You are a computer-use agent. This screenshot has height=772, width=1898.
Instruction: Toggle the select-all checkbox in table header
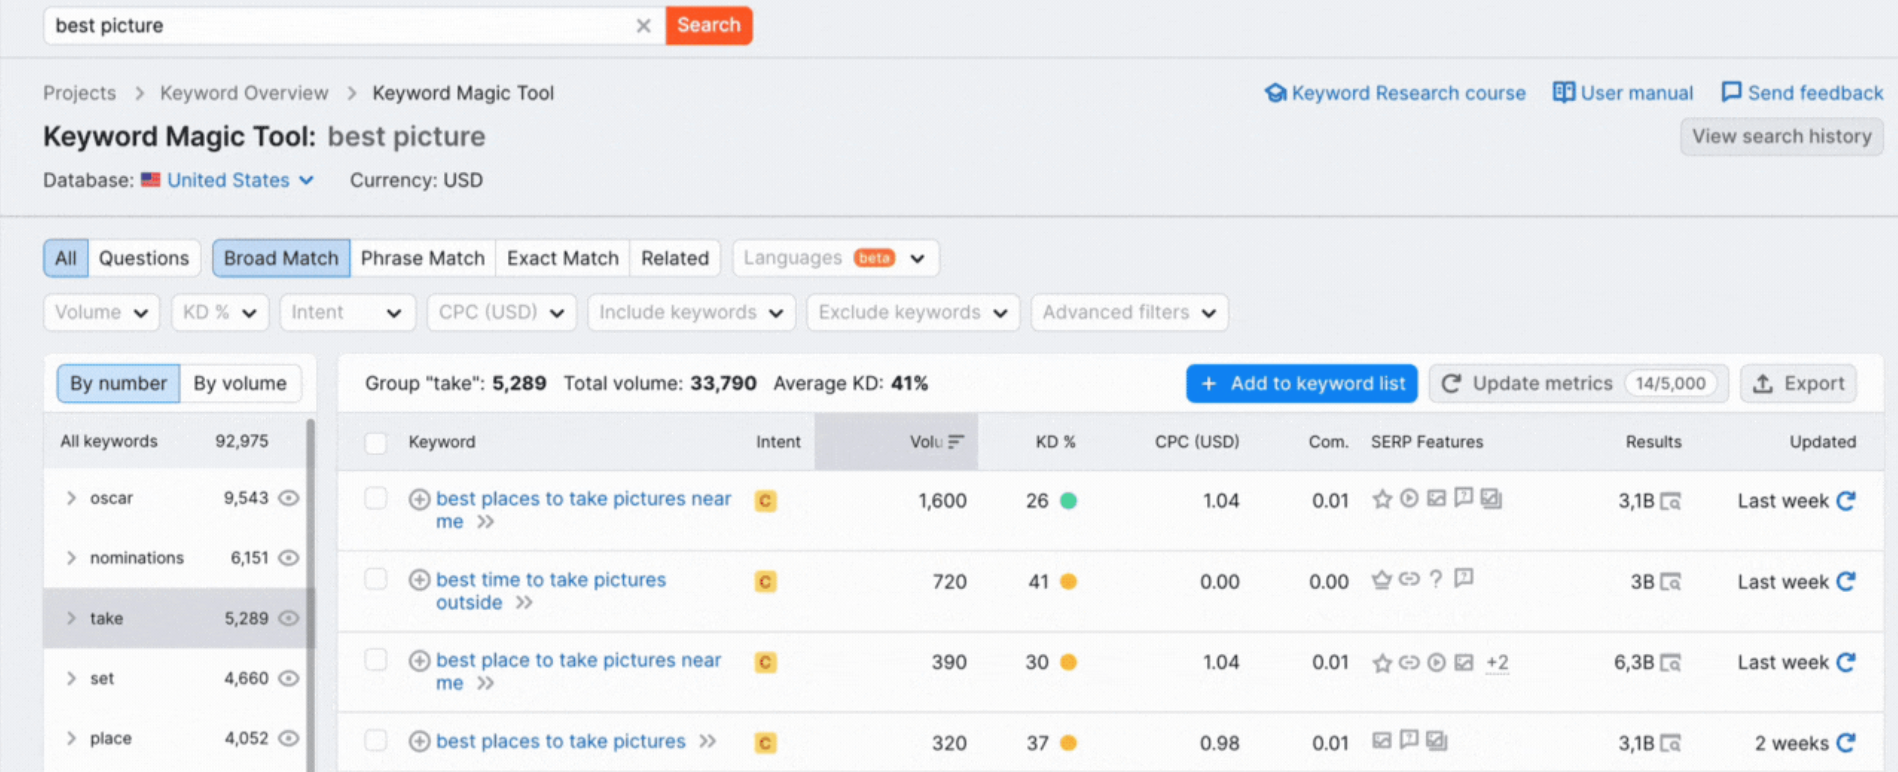click(x=376, y=442)
